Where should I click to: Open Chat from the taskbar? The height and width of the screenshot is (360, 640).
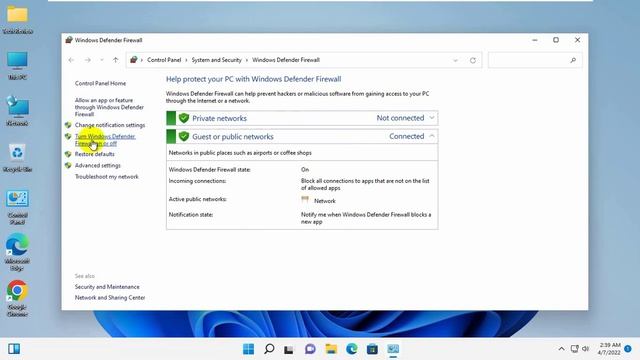click(310, 349)
